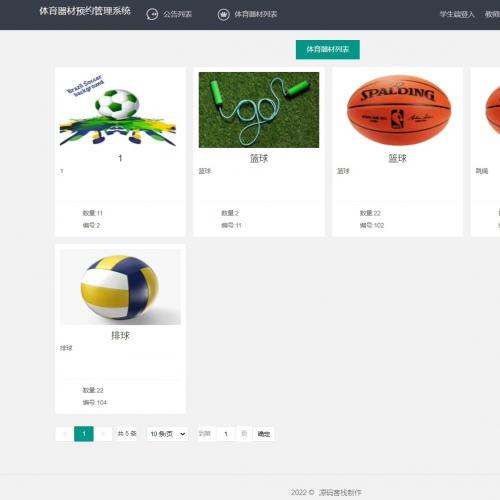Screen dimensions: 500x500
Task: Select page 1 in the pagination
Action: point(84,434)
